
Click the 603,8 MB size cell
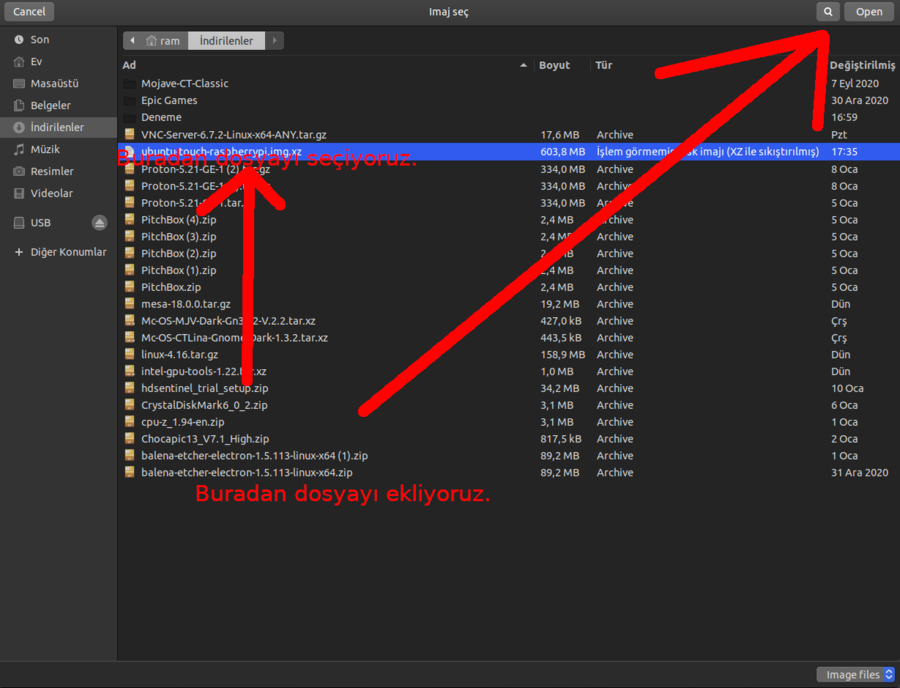(562, 151)
